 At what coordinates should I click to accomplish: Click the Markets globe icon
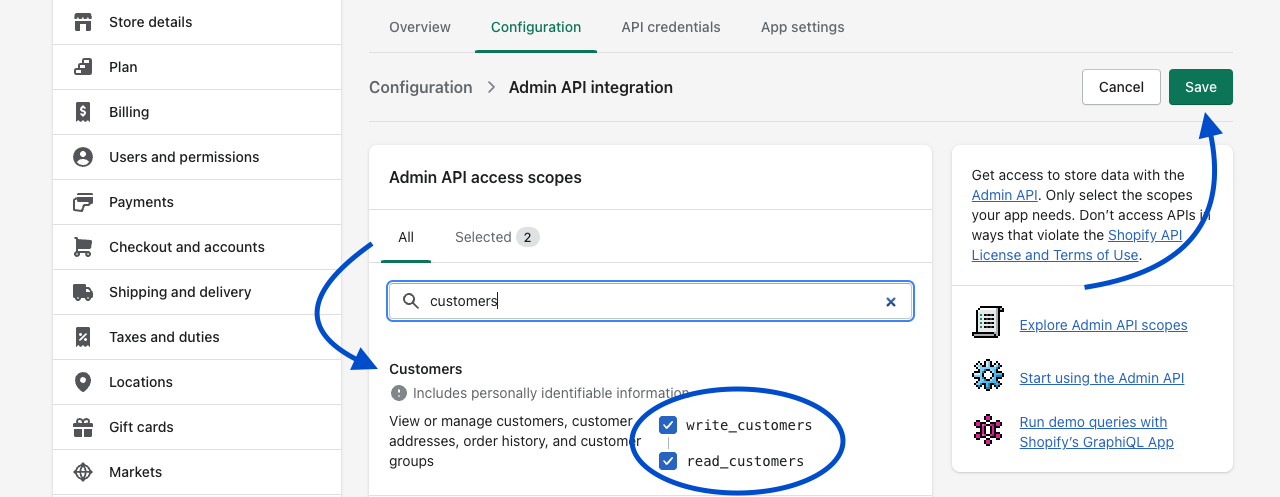tap(83, 472)
